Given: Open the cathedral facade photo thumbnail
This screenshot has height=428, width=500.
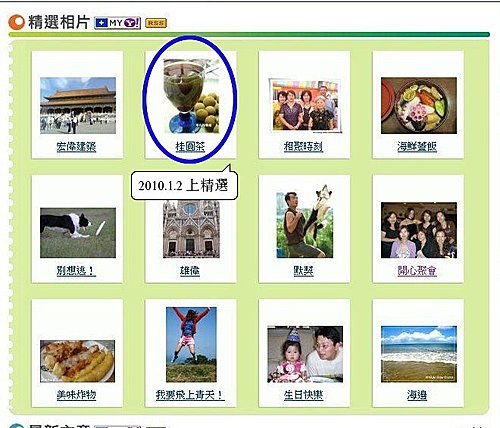Looking at the screenshot, I should 191,229.
